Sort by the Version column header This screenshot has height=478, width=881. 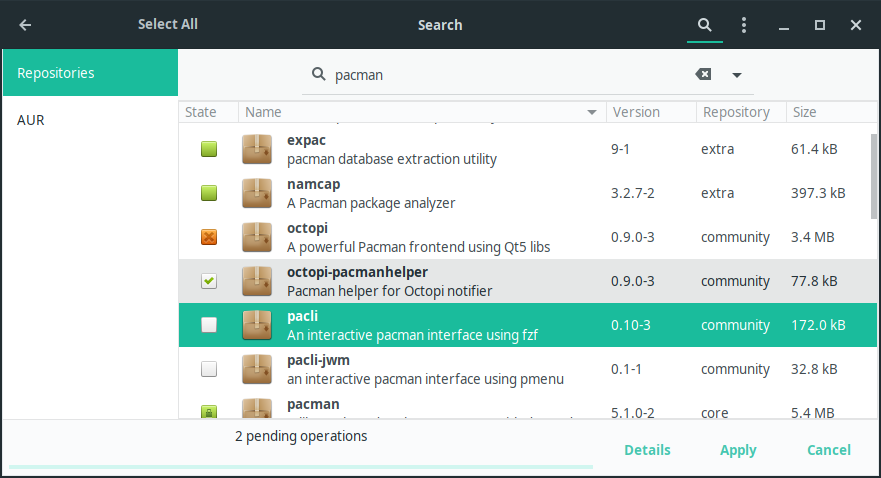[x=651, y=112]
